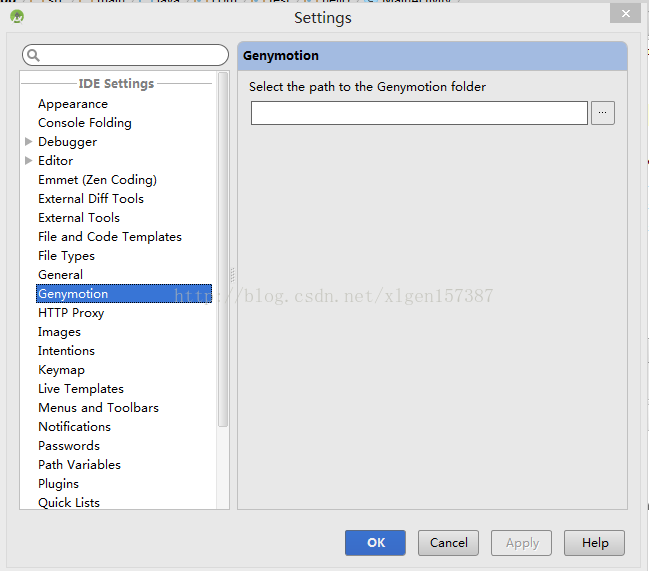Expand the Debugger settings node
The image size is (649, 571).
(x=29, y=142)
